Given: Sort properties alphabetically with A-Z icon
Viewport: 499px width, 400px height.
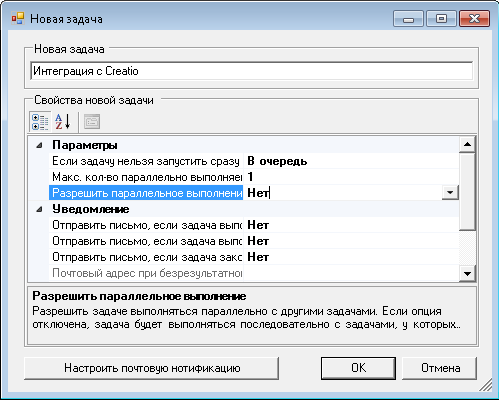Looking at the screenshot, I should click(x=63, y=122).
